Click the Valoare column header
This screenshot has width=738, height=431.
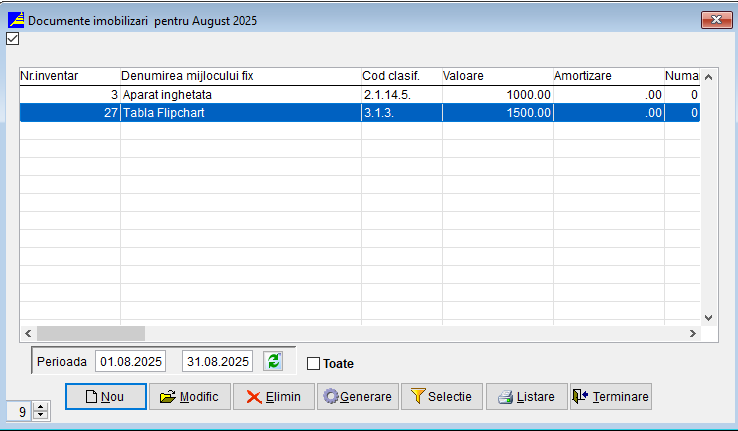[495, 75]
